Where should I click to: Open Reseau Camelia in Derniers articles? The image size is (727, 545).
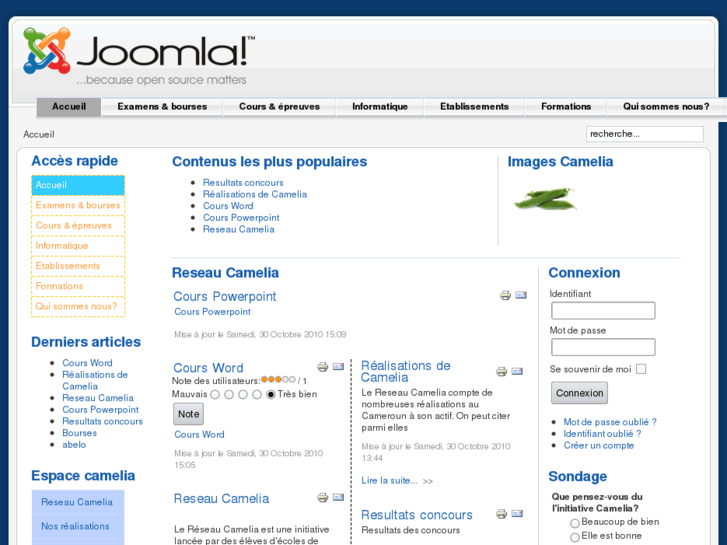click(x=98, y=398)
